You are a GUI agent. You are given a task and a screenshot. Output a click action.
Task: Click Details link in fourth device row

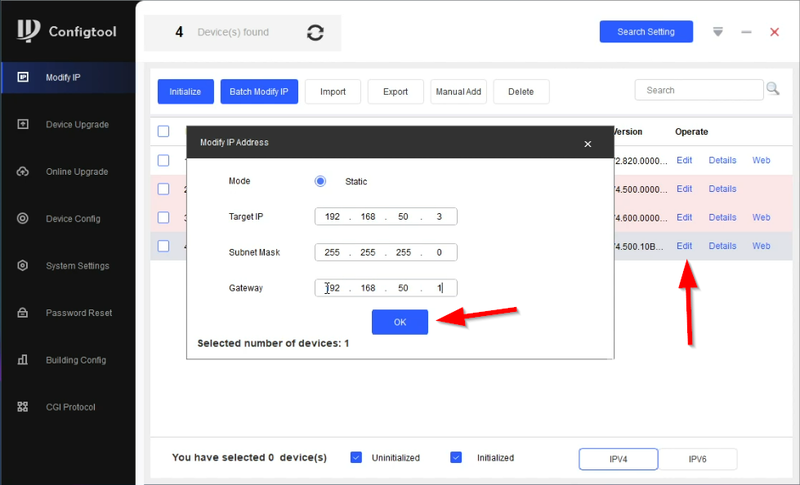tap(722, 246)
